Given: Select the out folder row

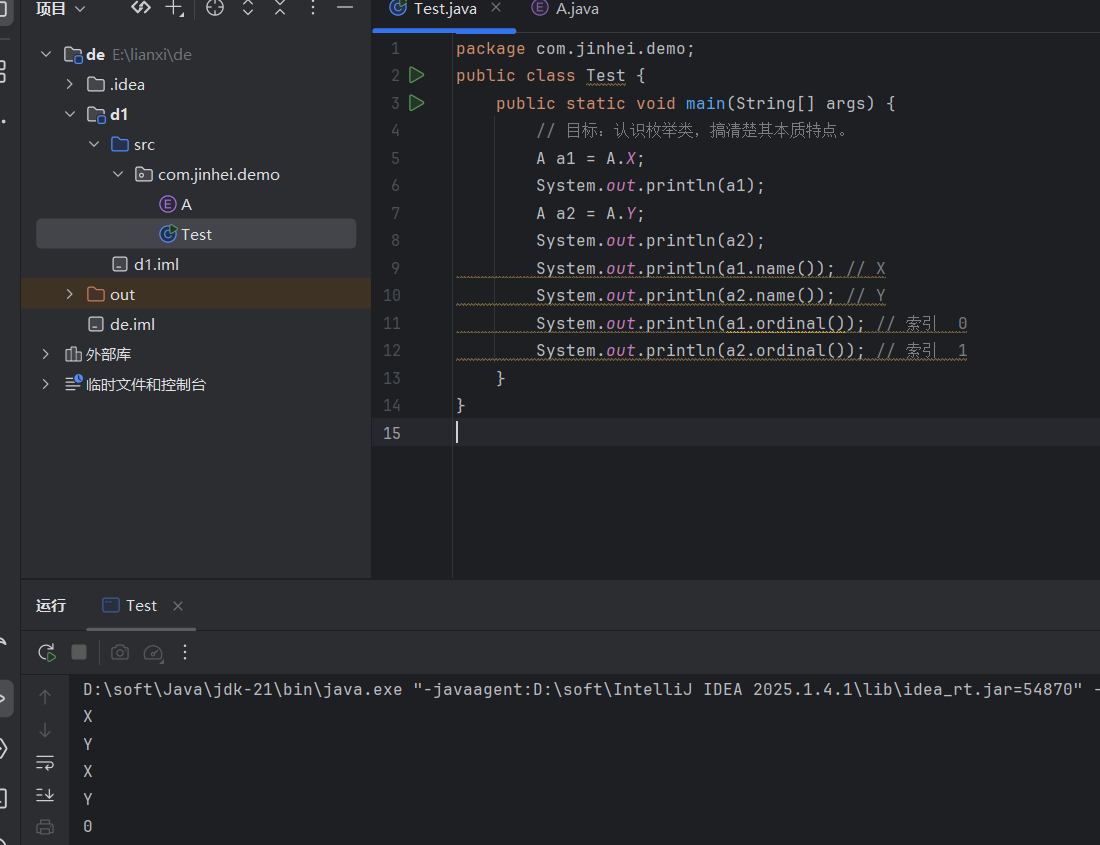Looking at the screenshot, I should click(196, 295).
